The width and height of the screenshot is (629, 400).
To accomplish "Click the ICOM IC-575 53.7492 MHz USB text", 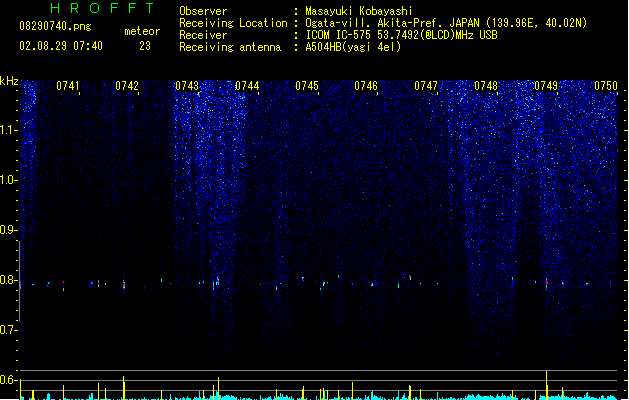I will [x=401, y=35].
